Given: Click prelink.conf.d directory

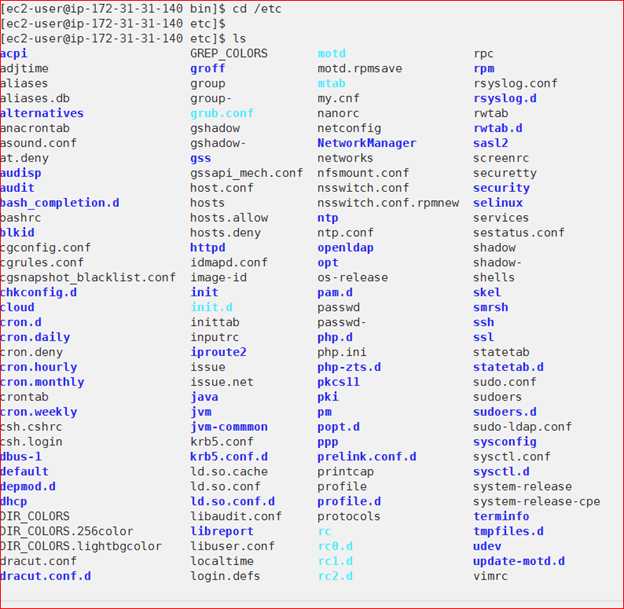Looking at the screenshot, I should coord(367,457).
